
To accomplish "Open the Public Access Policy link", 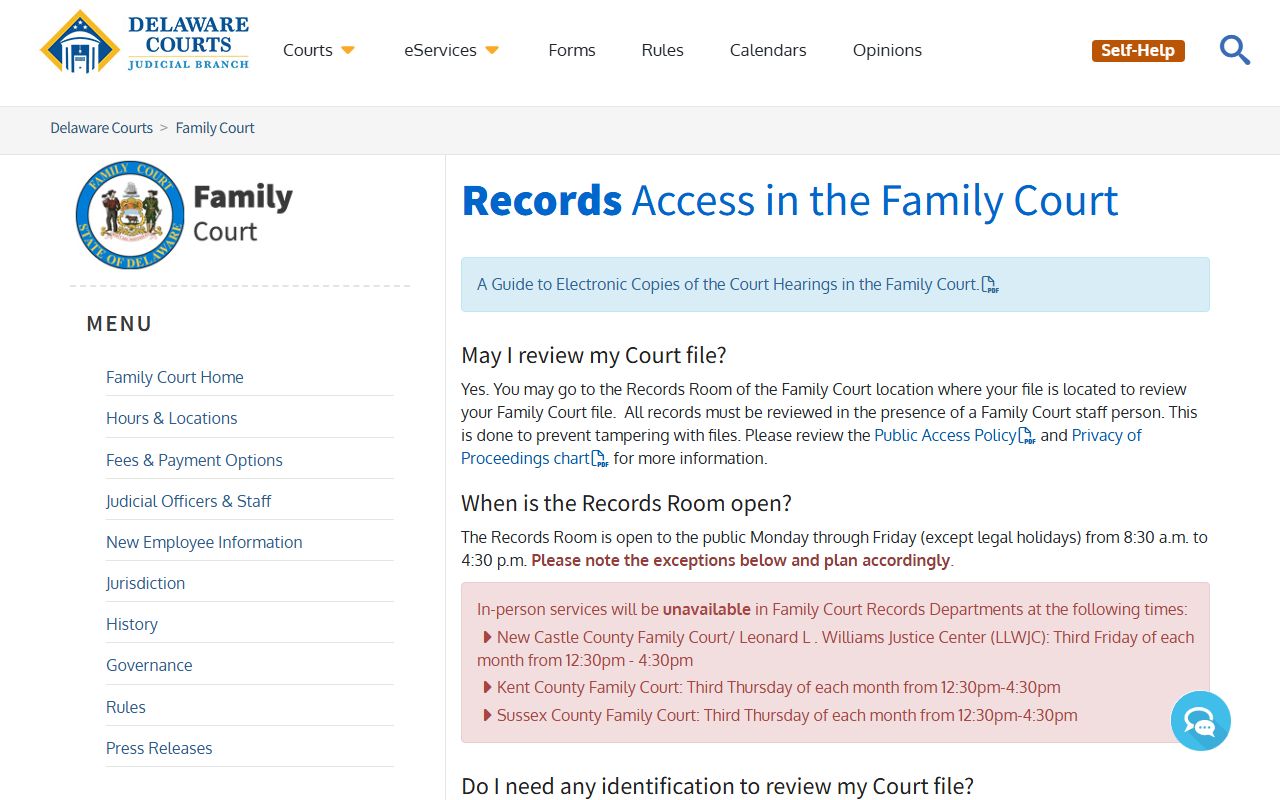I will point(945,435).
